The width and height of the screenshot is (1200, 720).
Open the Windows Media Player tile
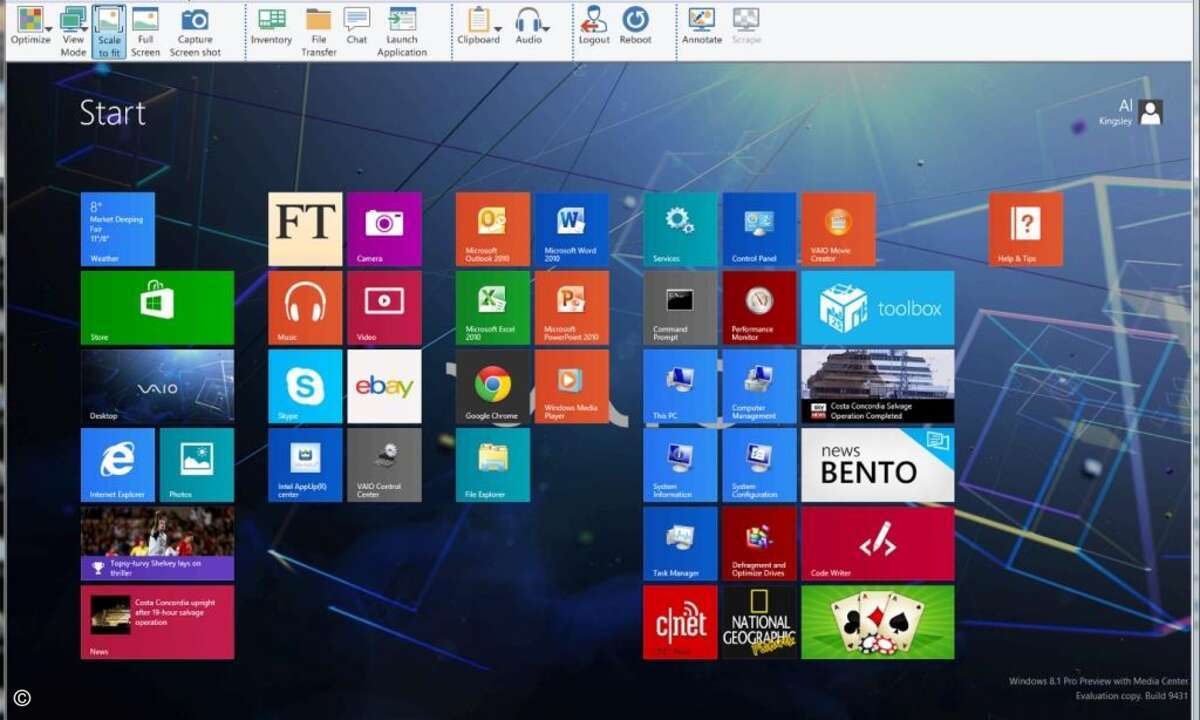pyautogui.click(x=572, y=386)
